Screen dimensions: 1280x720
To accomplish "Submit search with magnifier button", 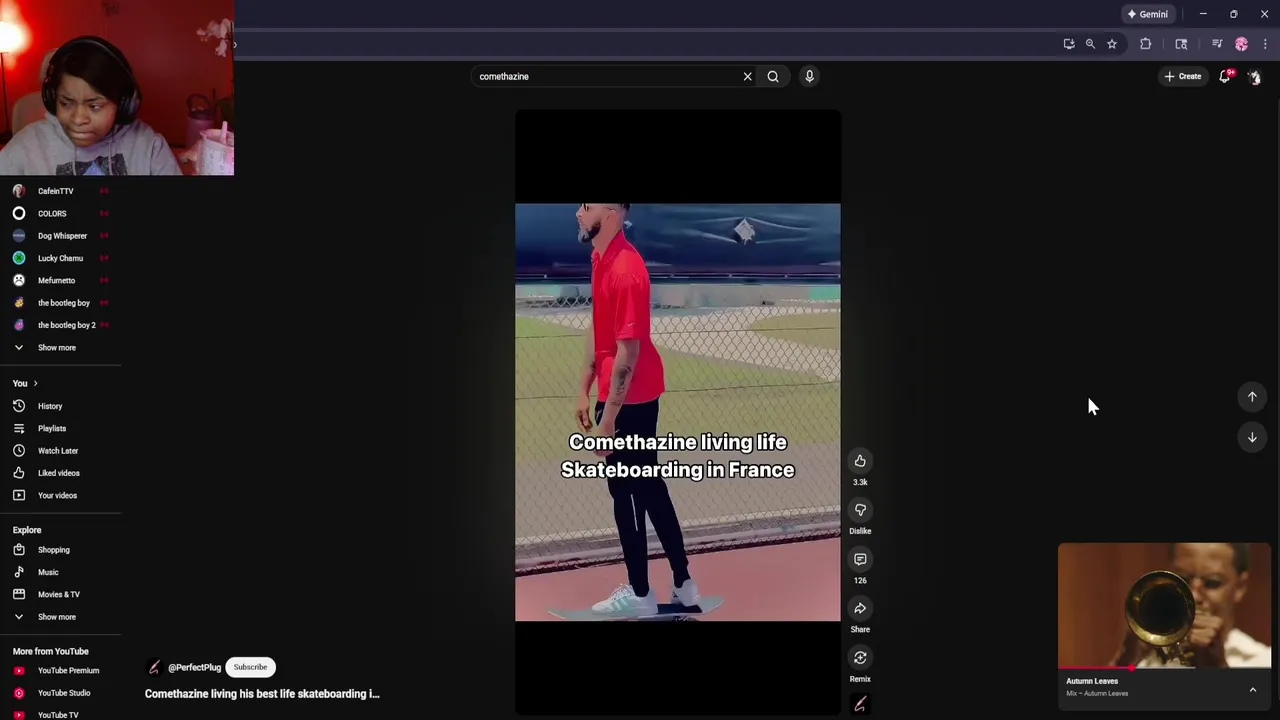I will (773, 76).
